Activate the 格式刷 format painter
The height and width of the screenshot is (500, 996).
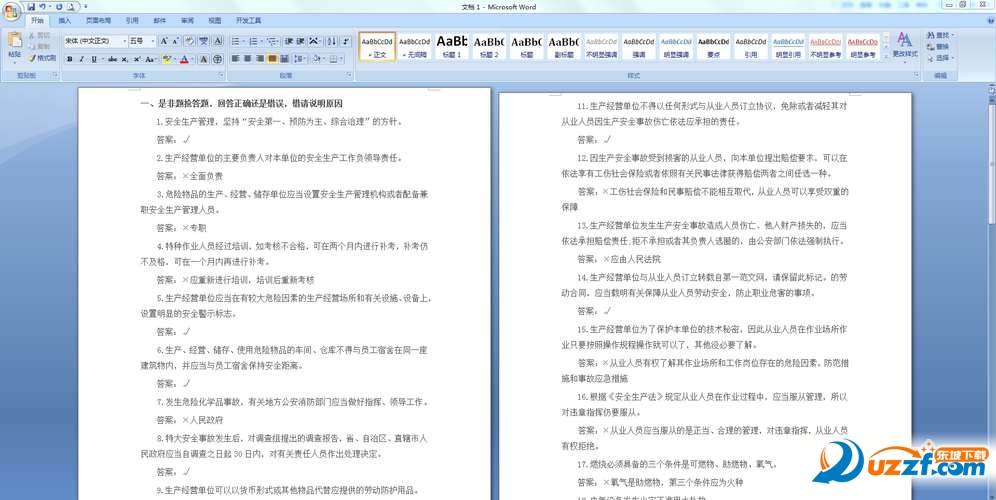[42, 58]
